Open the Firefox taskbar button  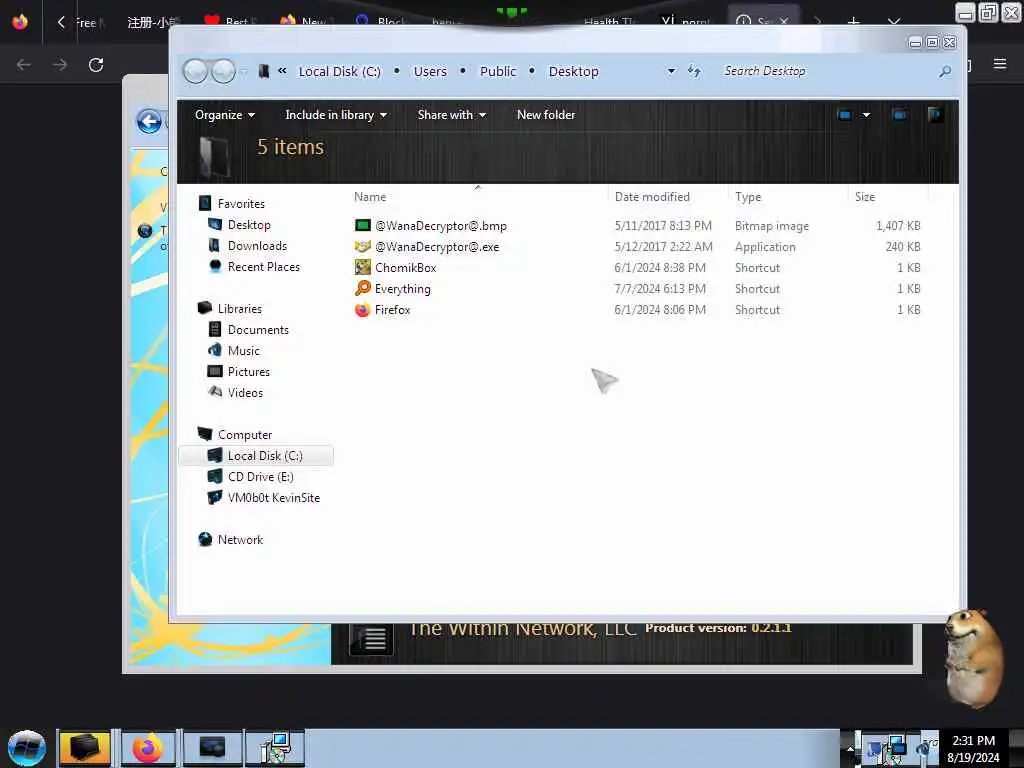(148, 748)
